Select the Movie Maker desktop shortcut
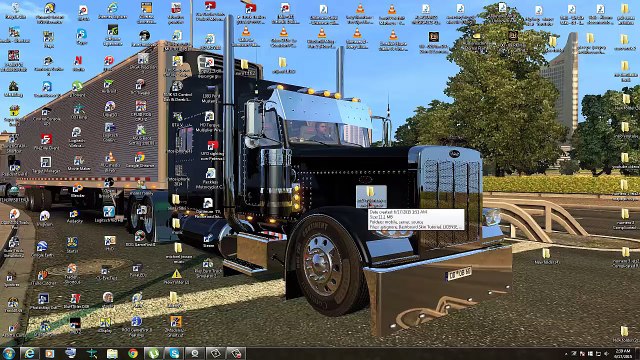 (78, 162)
